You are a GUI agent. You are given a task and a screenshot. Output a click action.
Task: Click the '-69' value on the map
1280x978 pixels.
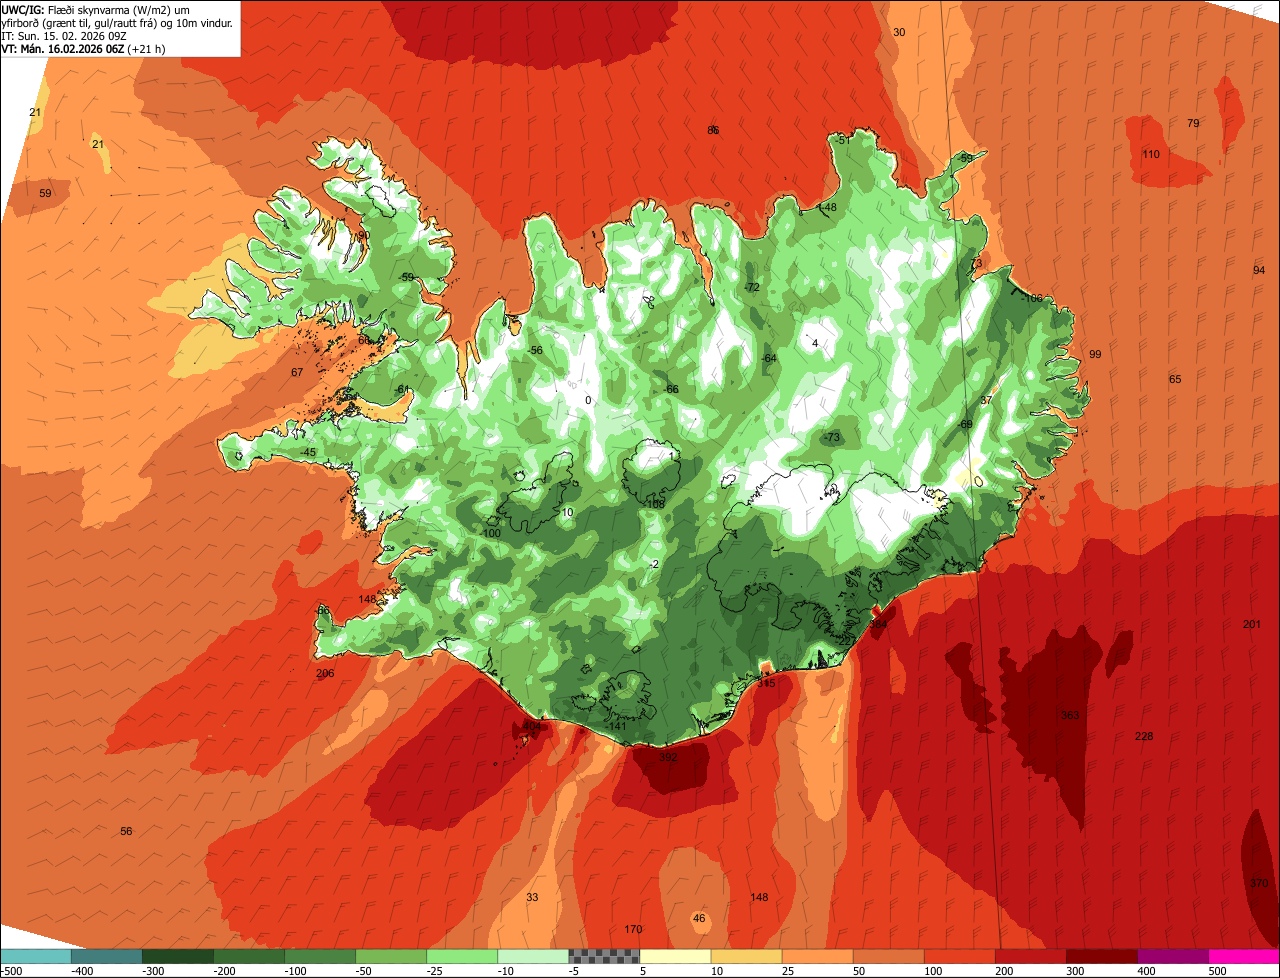click(x=965, y=424)
